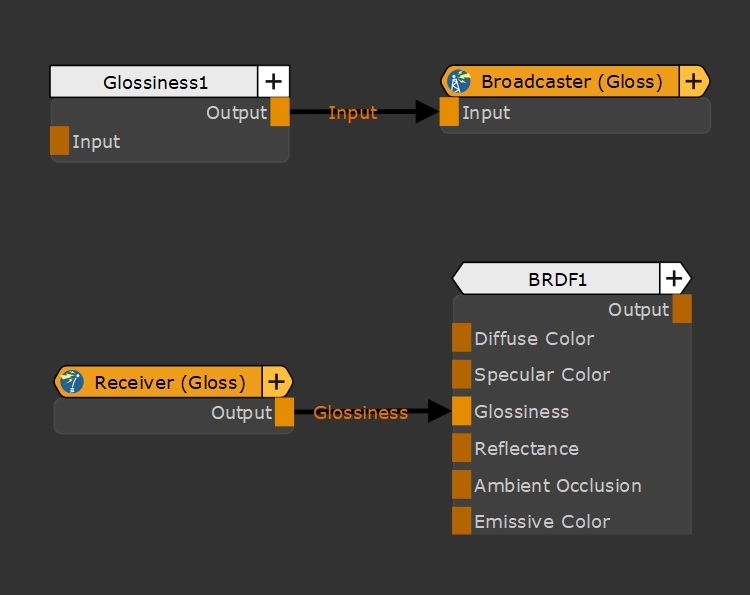Image resolution: width=750 pixels, height=595 pixels.
Task: Click the Broadcaster Input port square
Action: pos(450,112)
